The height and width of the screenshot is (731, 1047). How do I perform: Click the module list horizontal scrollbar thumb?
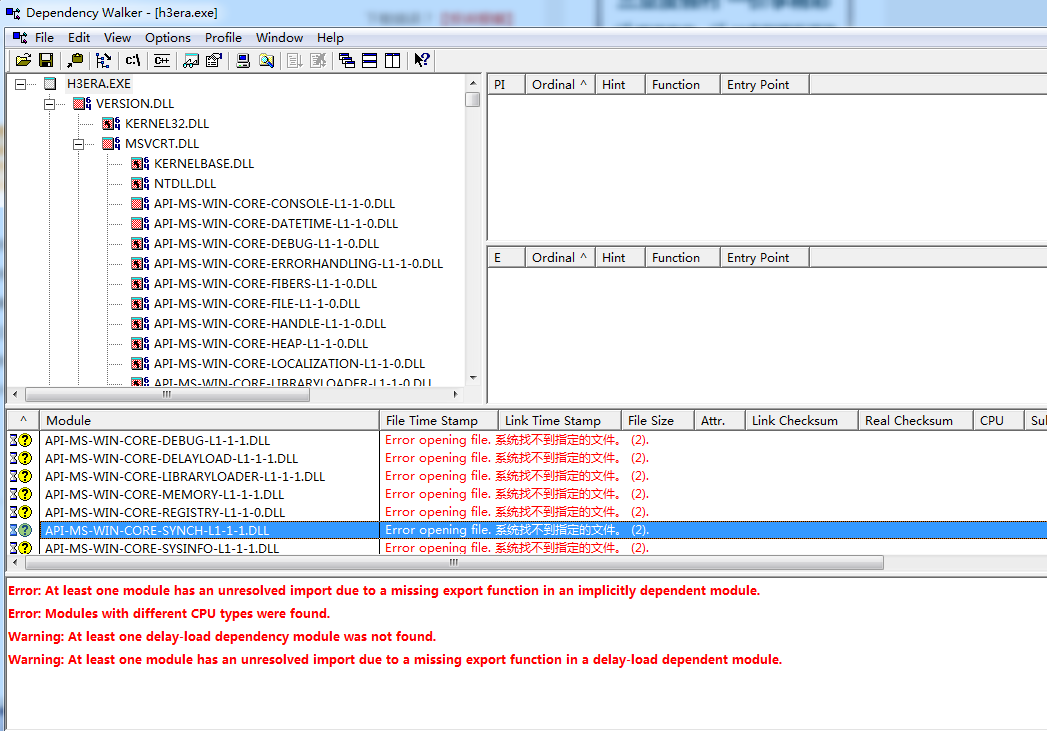pos(454,563)
